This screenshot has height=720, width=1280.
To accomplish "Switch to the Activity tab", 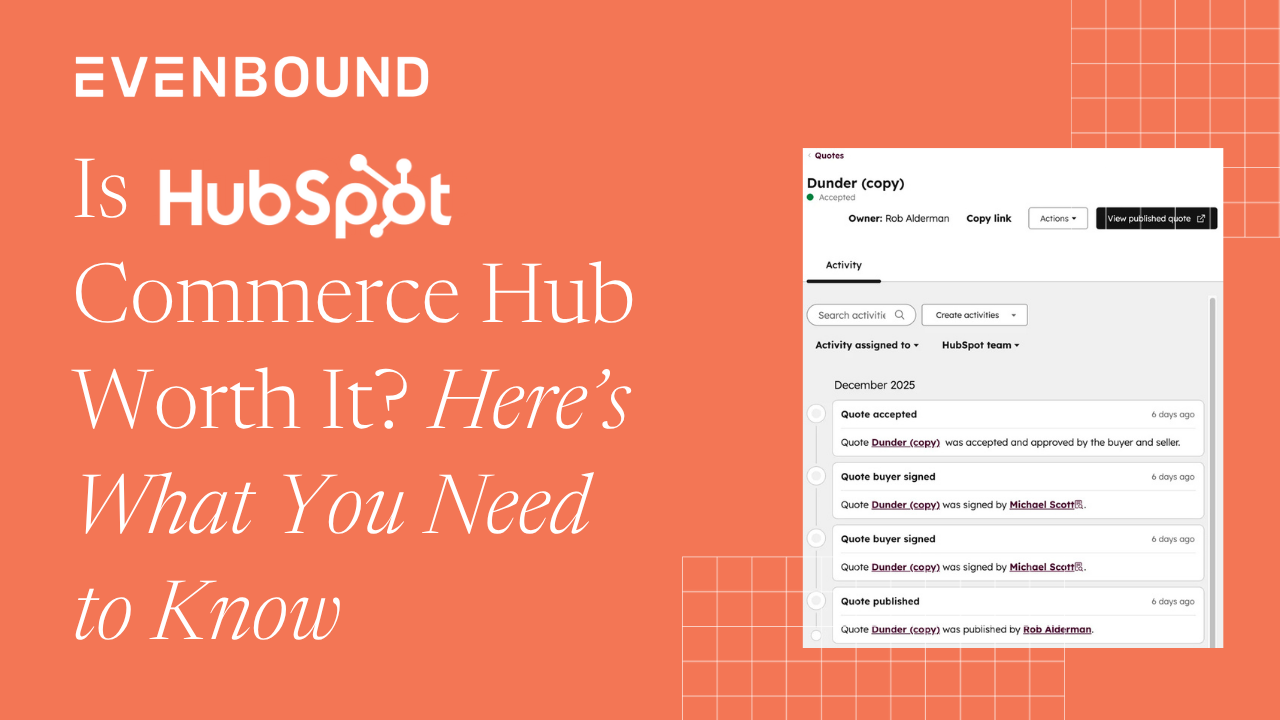I will [x=843, y=265].
